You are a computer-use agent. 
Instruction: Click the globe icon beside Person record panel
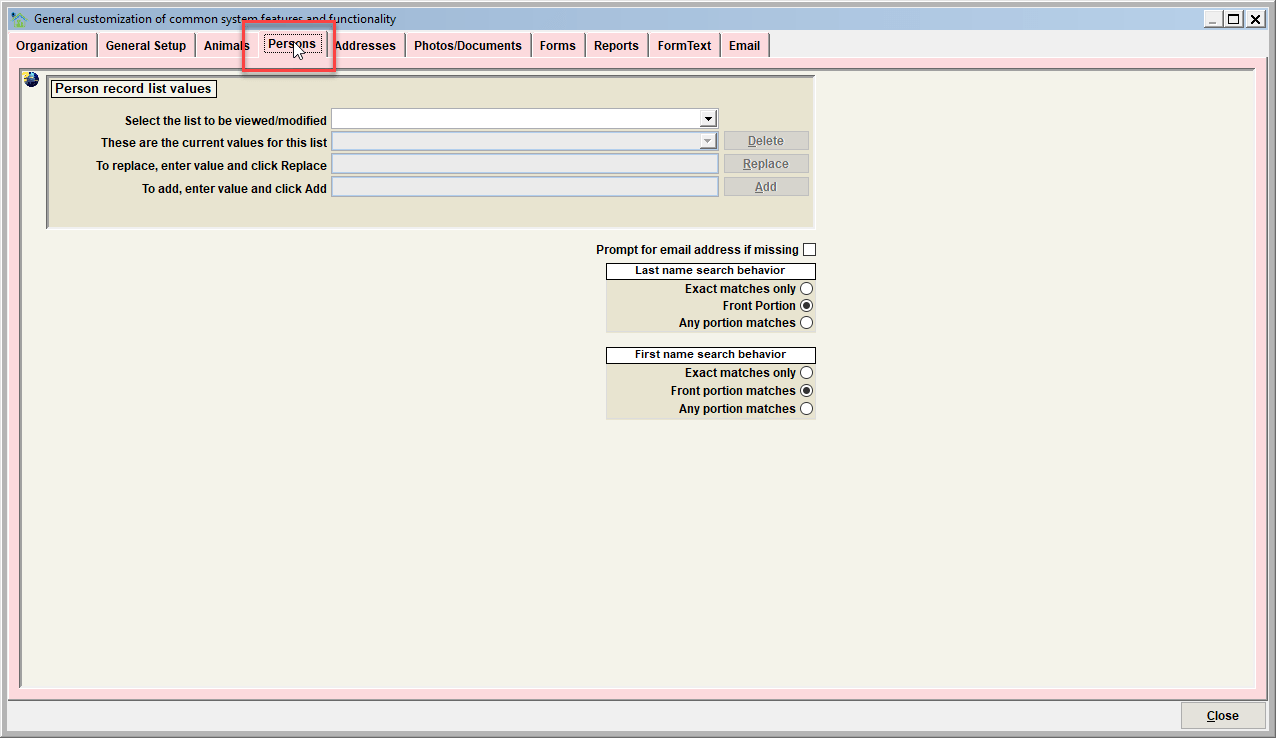pos(31,80)
